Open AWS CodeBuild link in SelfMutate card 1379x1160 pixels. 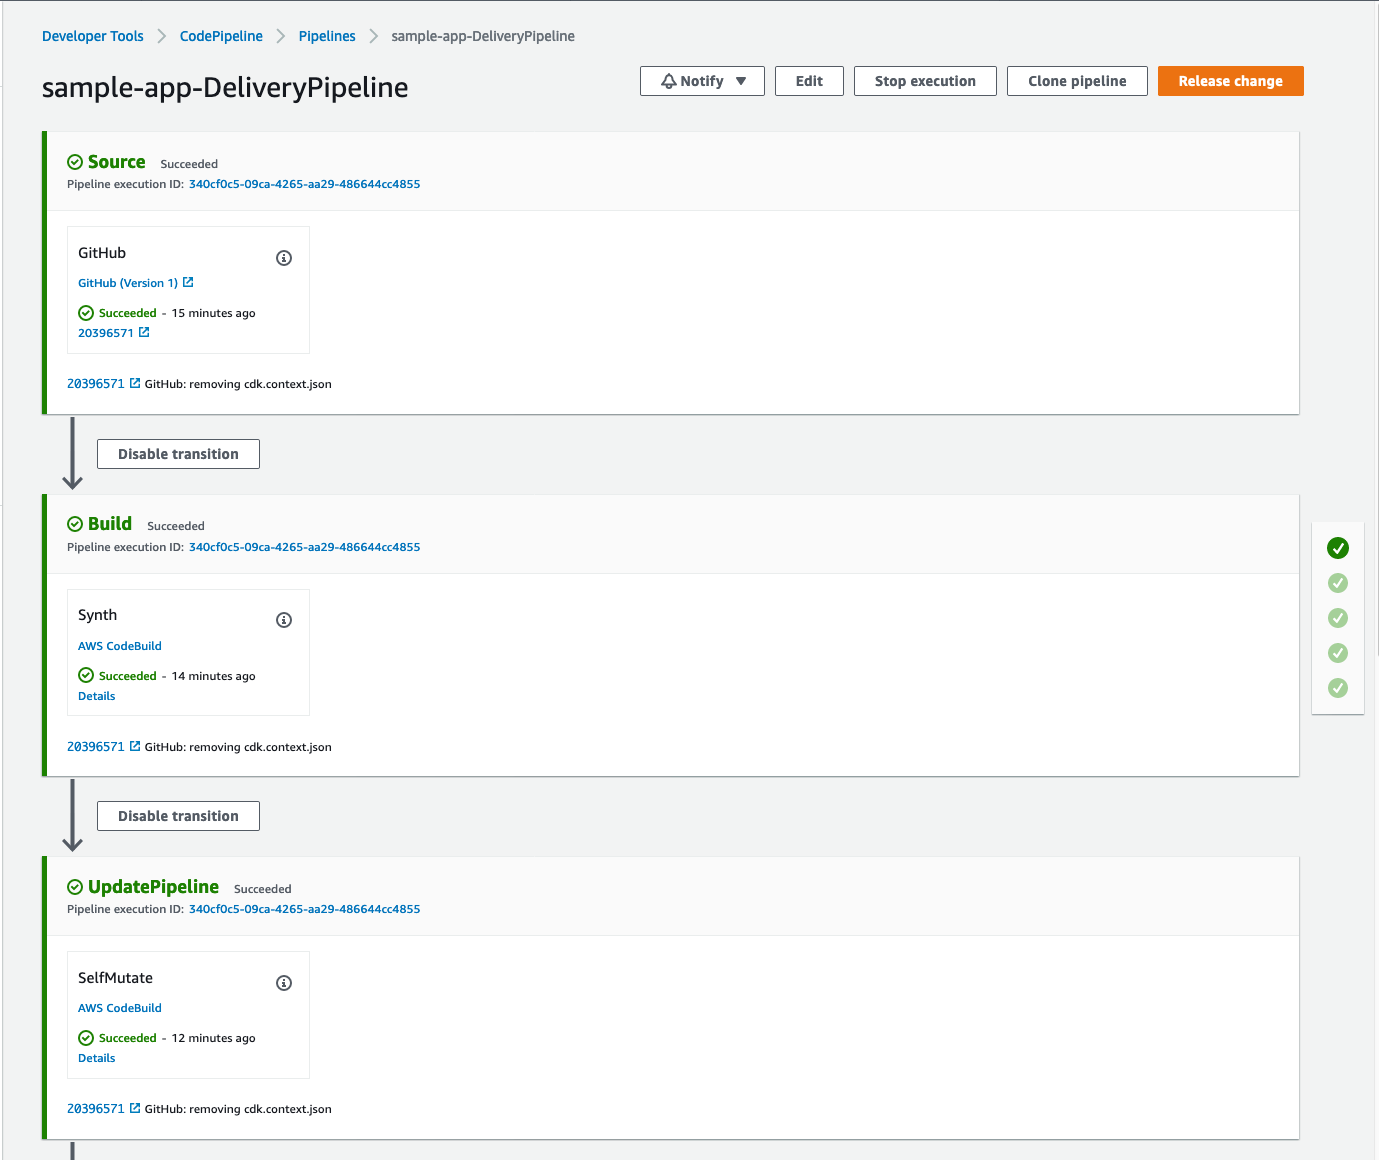click(x=120, y=1008)
